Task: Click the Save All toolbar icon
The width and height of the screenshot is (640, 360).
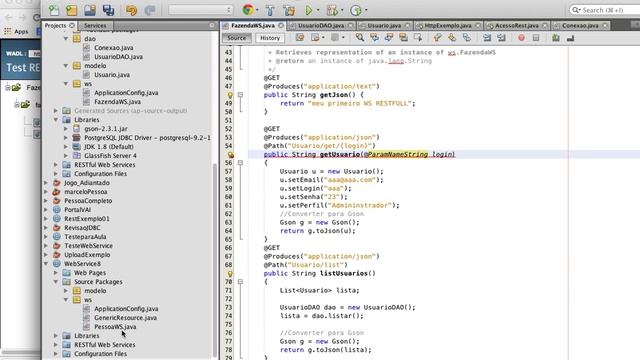Action: [x=108, y=10]
